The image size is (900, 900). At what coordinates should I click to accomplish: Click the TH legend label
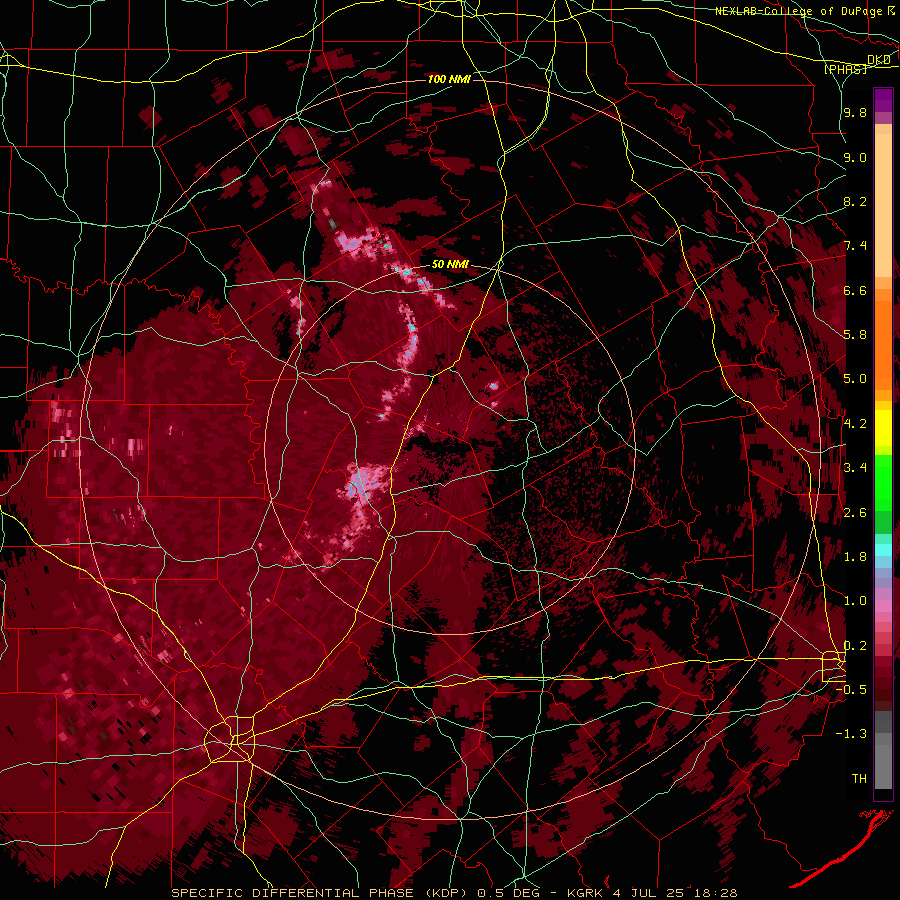[859, 778]
